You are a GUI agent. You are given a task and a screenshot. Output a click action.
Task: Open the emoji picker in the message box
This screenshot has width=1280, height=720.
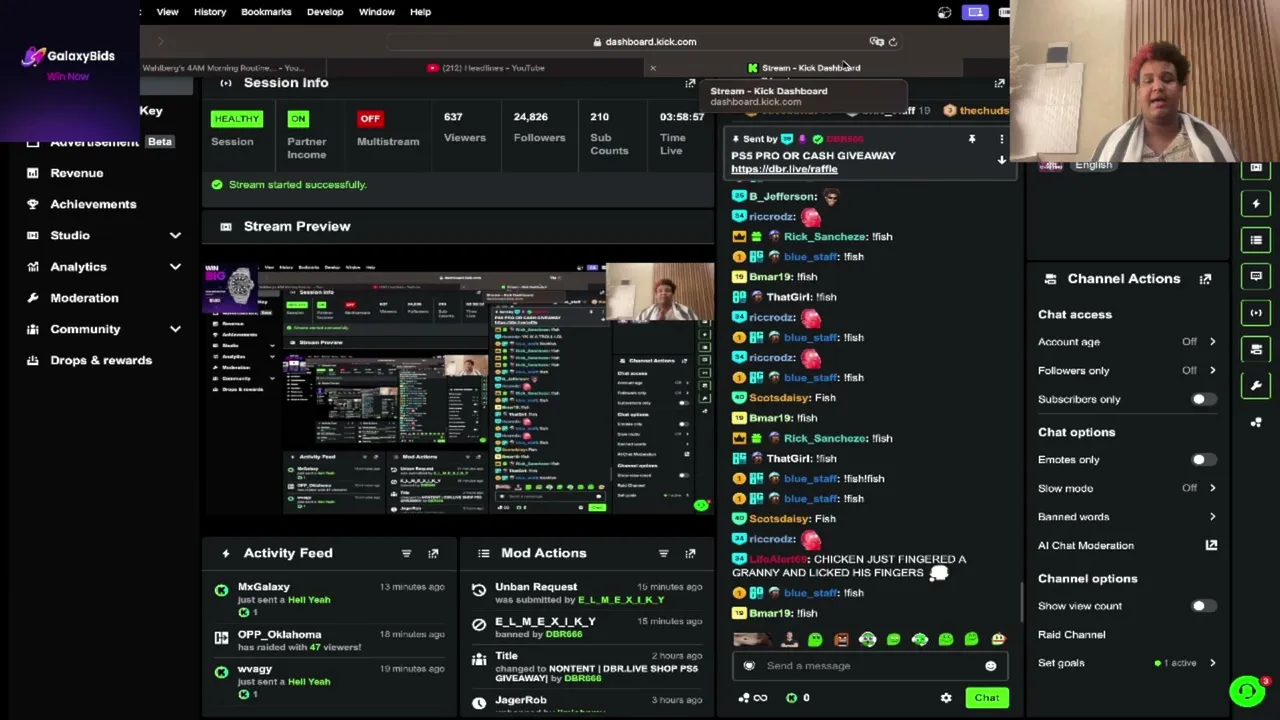990,666
